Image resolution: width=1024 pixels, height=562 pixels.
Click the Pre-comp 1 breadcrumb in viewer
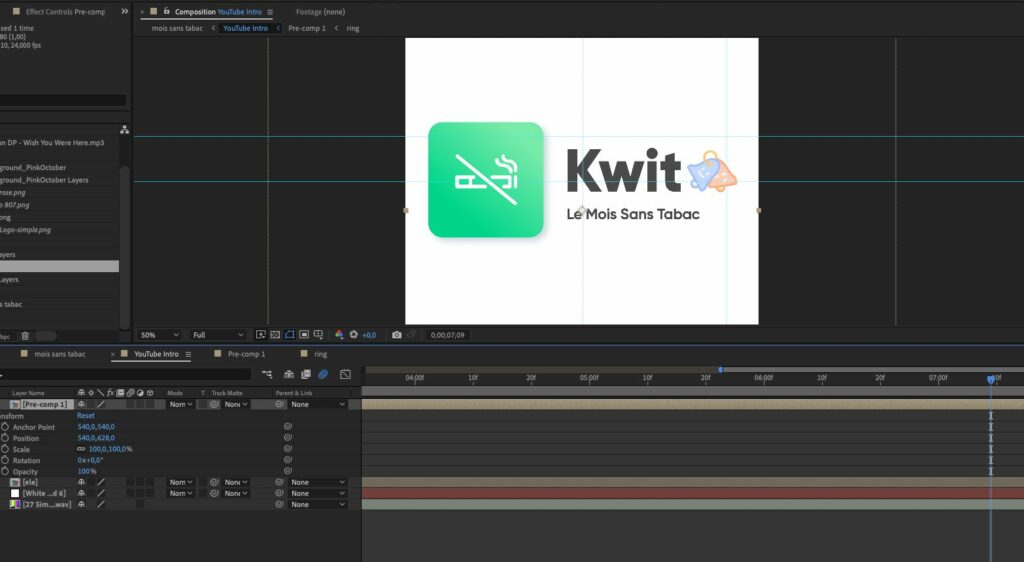(307, 28)
